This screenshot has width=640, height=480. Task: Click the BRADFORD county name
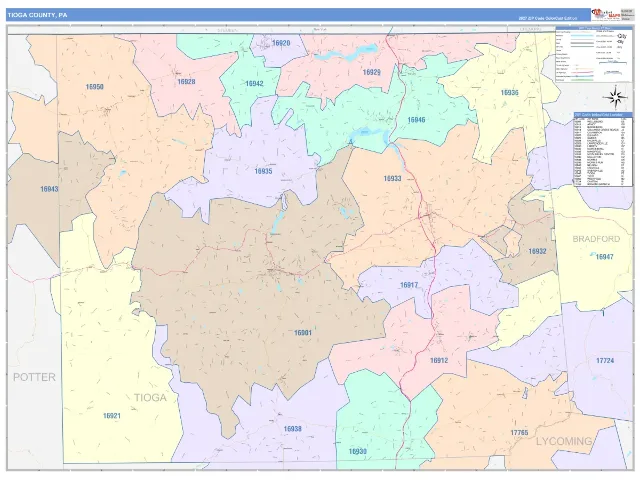(x=596, y=239)
